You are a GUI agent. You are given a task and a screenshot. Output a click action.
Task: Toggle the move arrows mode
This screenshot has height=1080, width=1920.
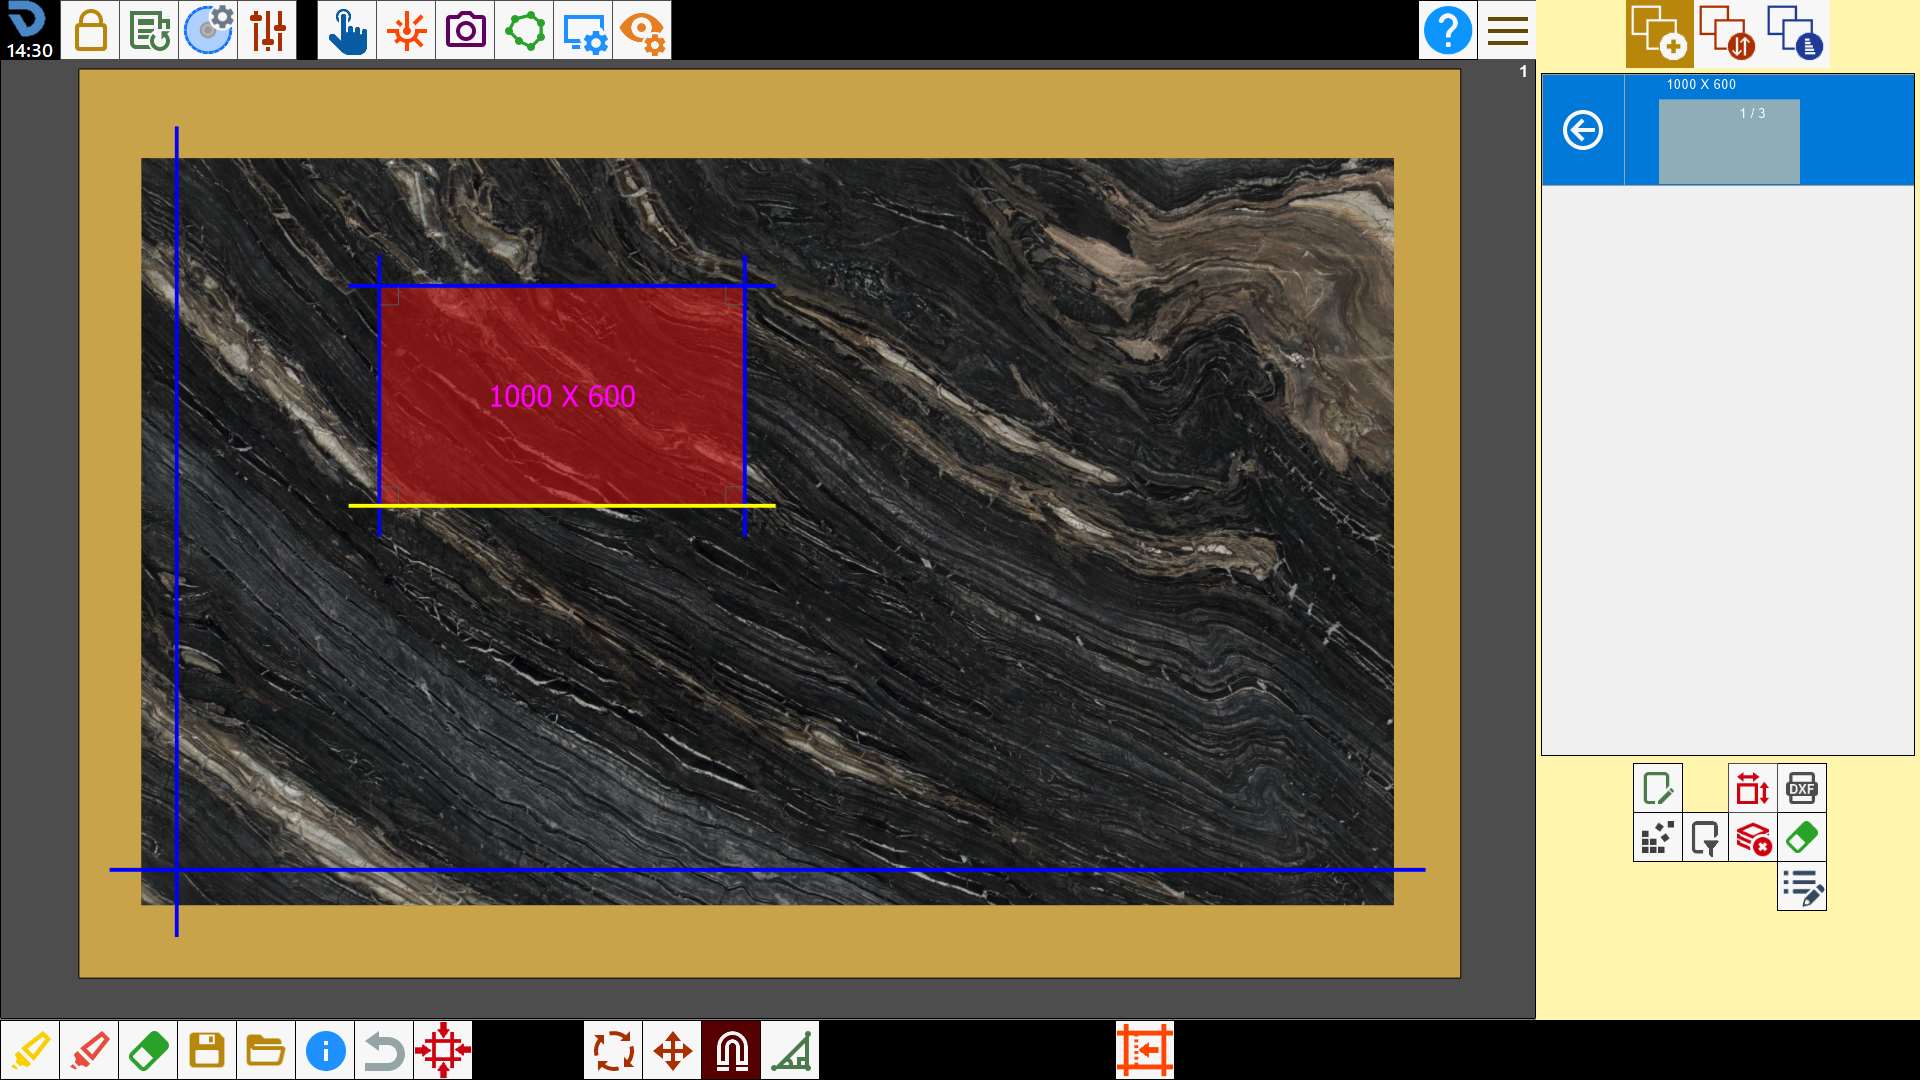tap(672, 1050)
